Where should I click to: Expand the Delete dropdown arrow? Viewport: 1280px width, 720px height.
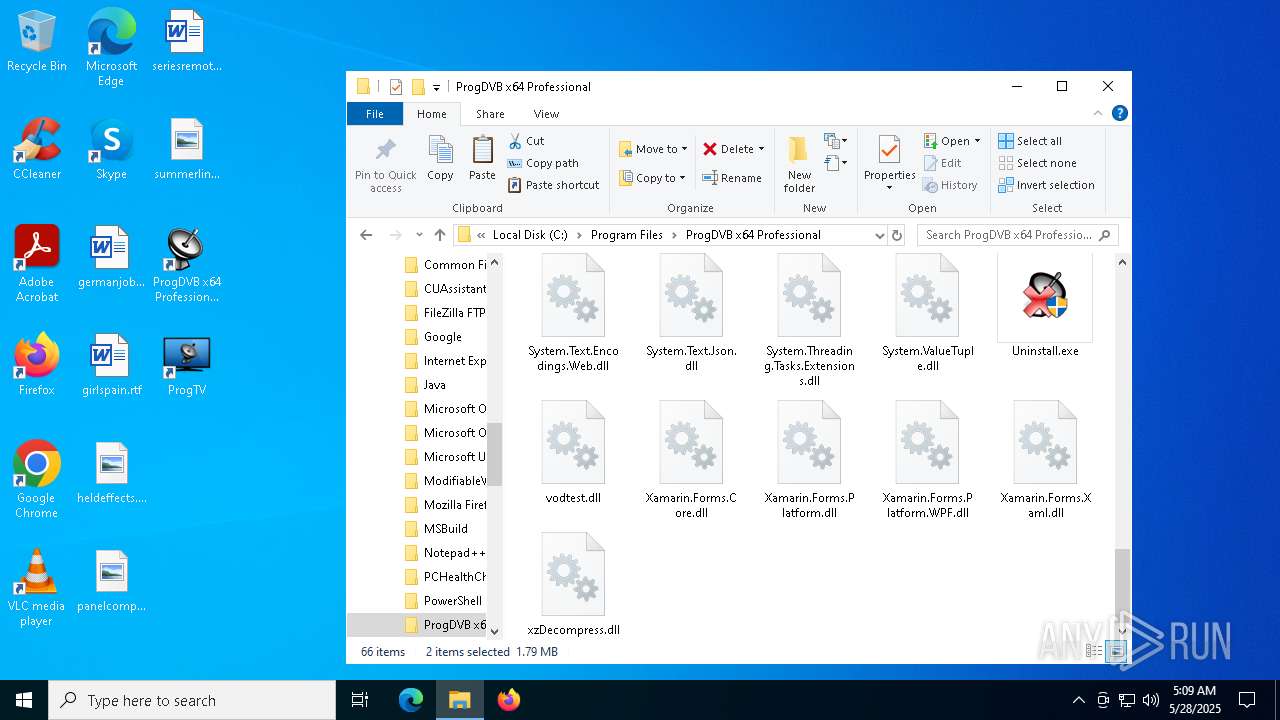click(x=761, y=149)
